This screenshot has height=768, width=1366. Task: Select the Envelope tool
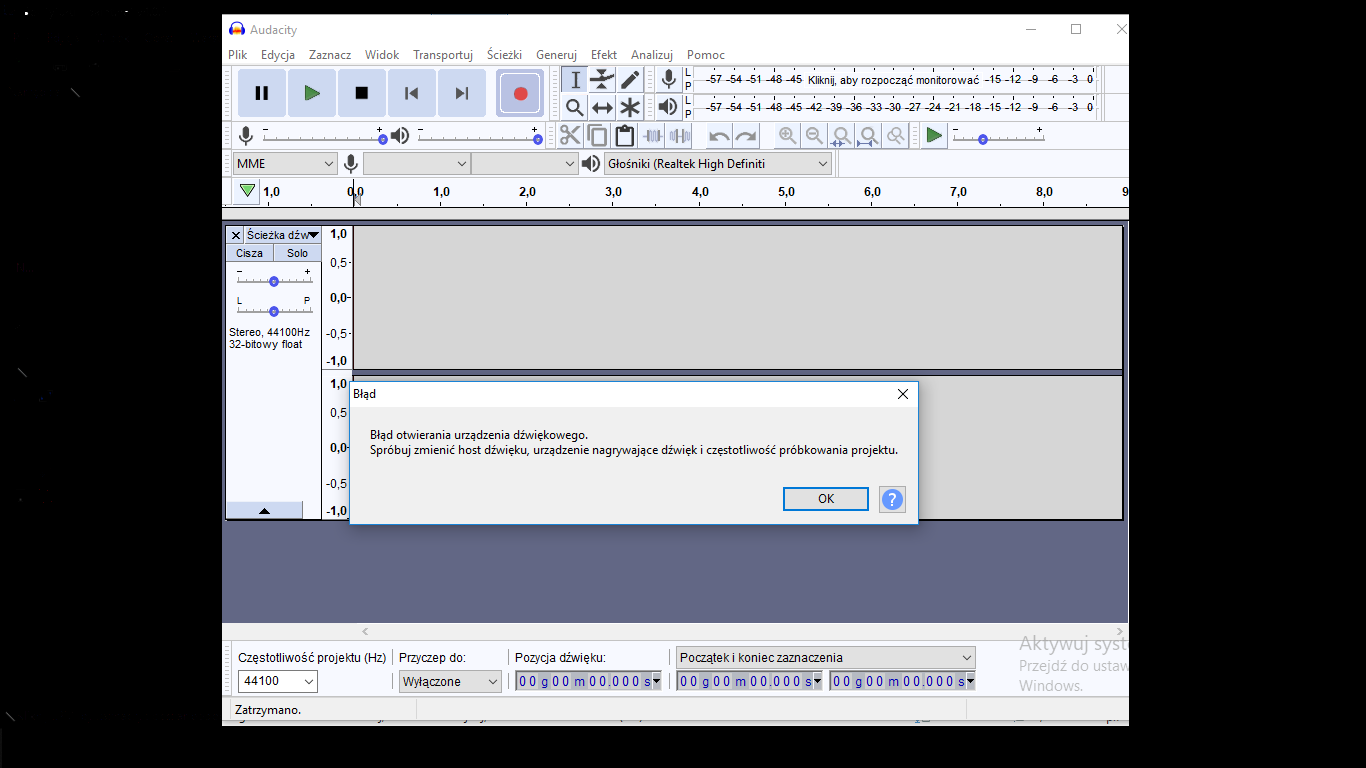point(602,80)
